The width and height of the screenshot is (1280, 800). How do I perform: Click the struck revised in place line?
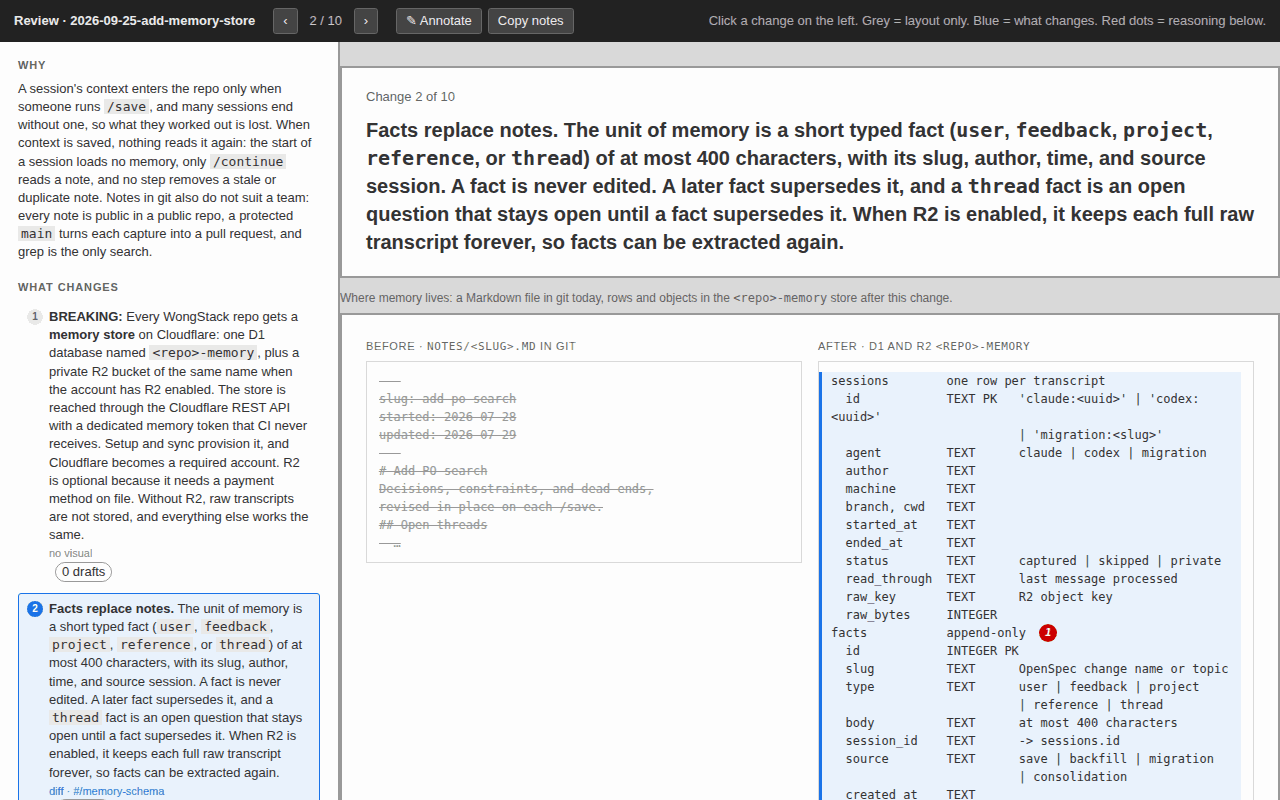(x=491, y=507)
